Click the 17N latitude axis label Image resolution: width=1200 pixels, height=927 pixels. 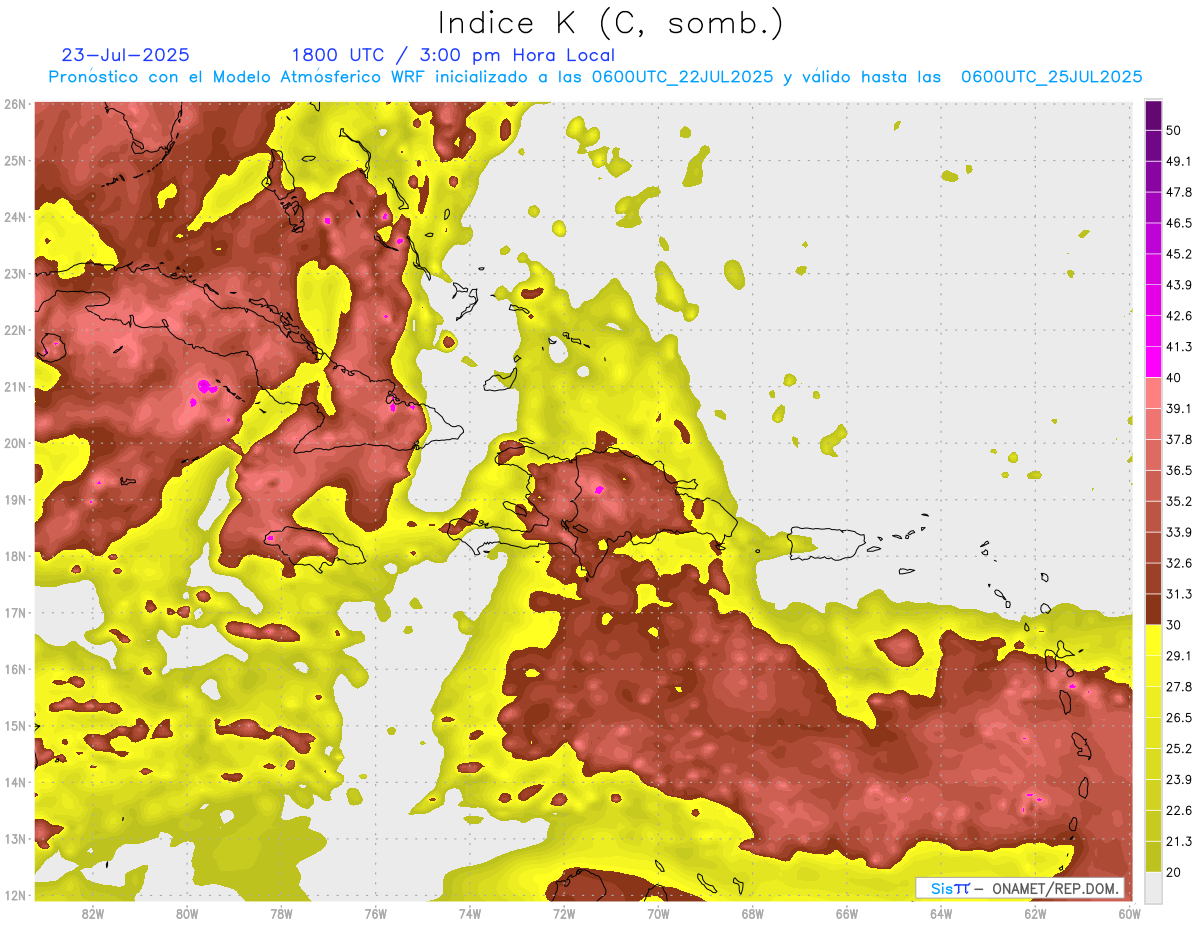pos(15,613)
